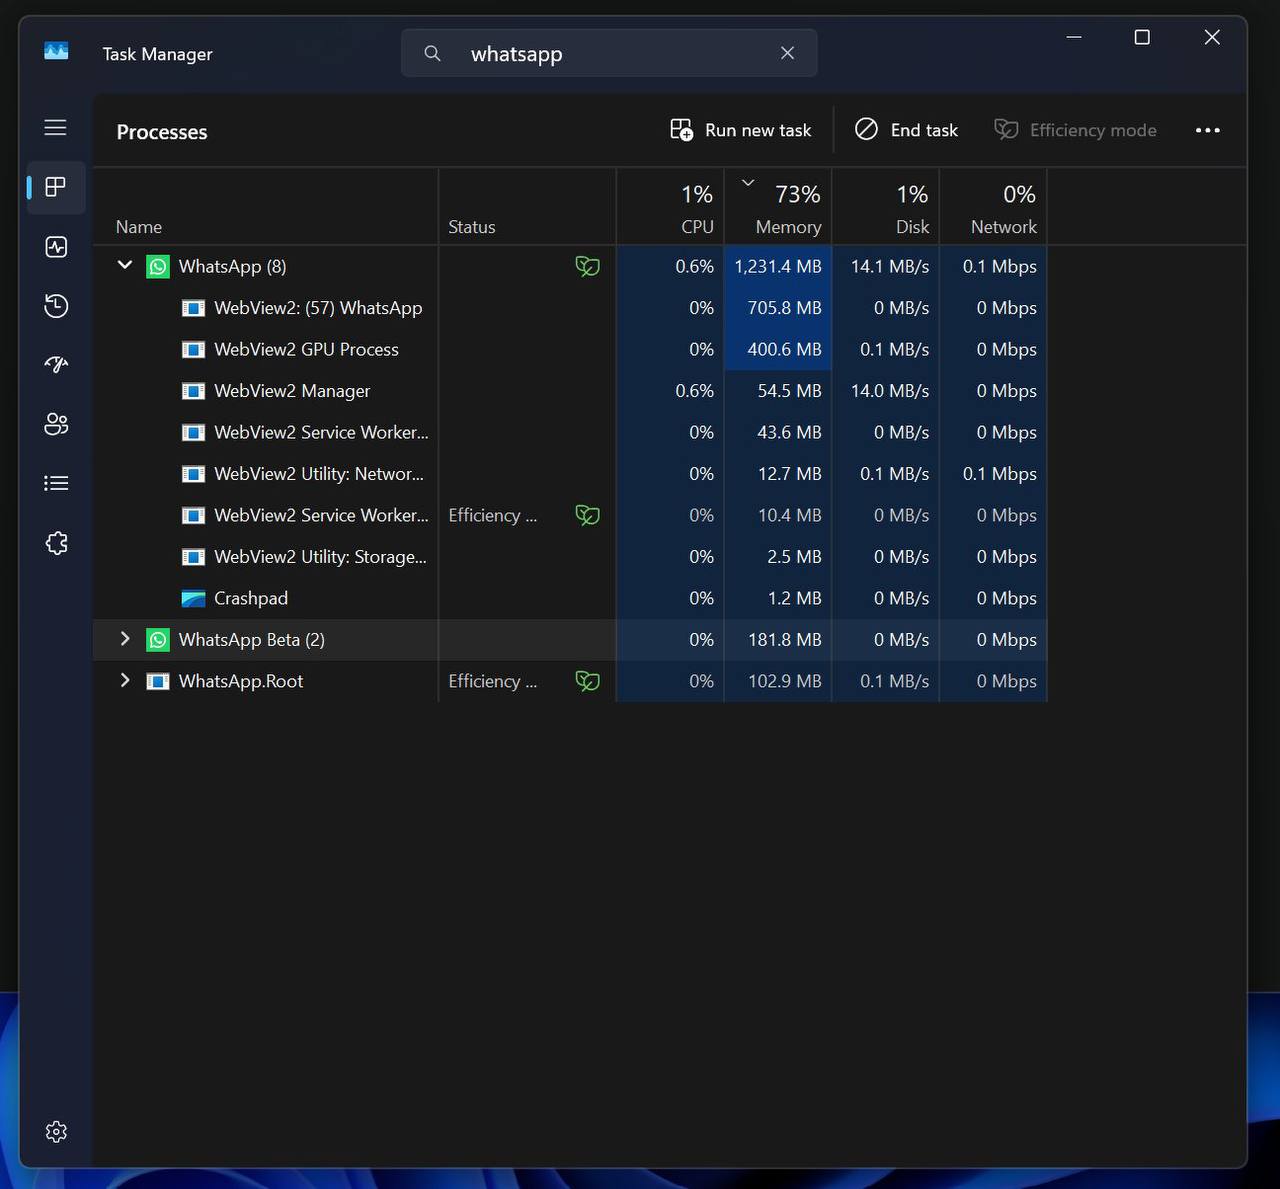Open the three-dot more options menu

pyautogui.click(x=1207, y=130)
